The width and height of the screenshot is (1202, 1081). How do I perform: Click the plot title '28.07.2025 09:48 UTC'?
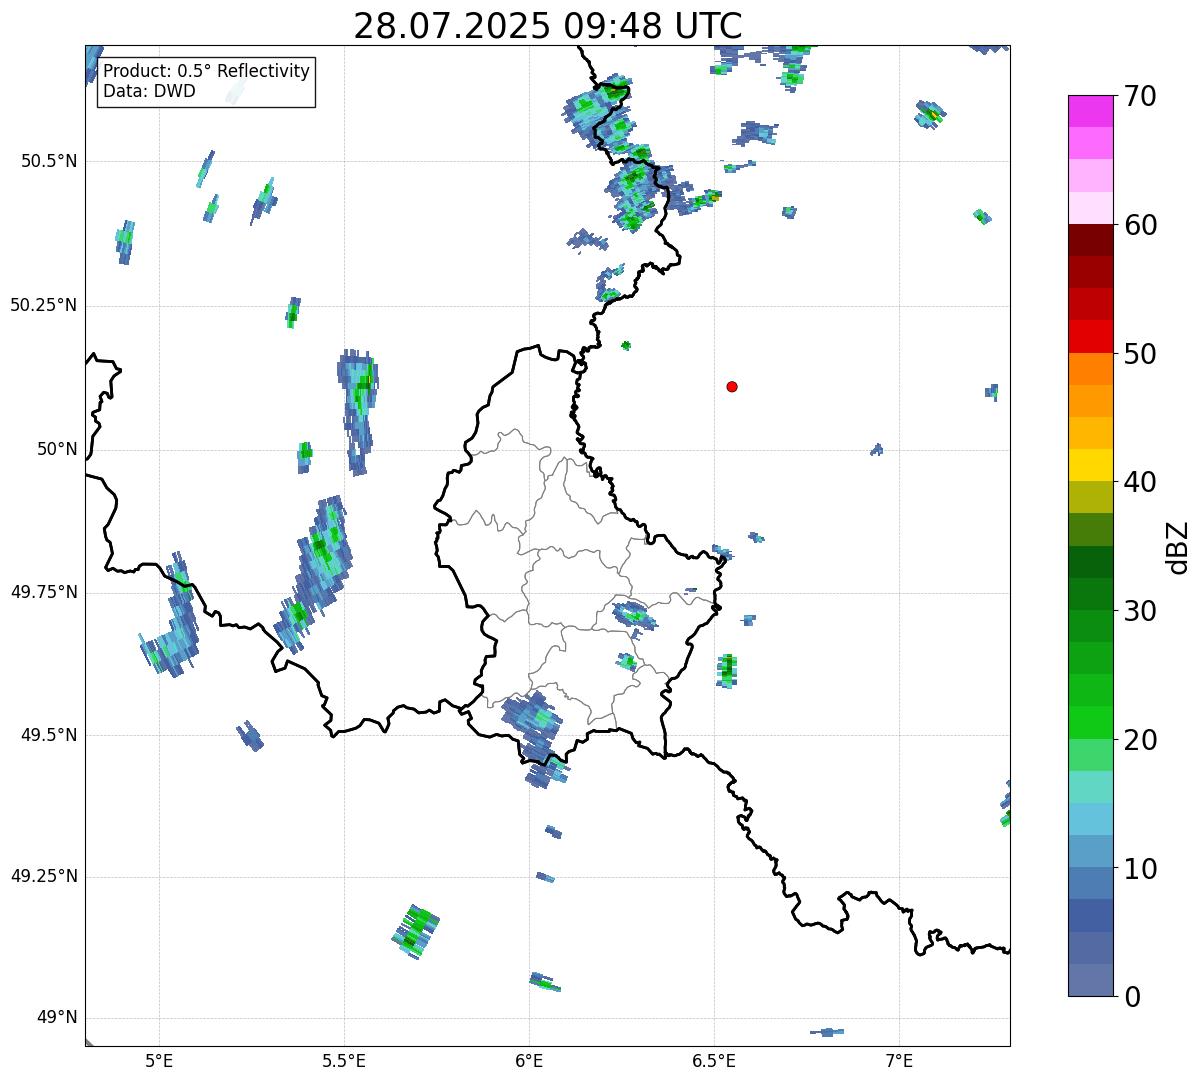coord(548,26)
